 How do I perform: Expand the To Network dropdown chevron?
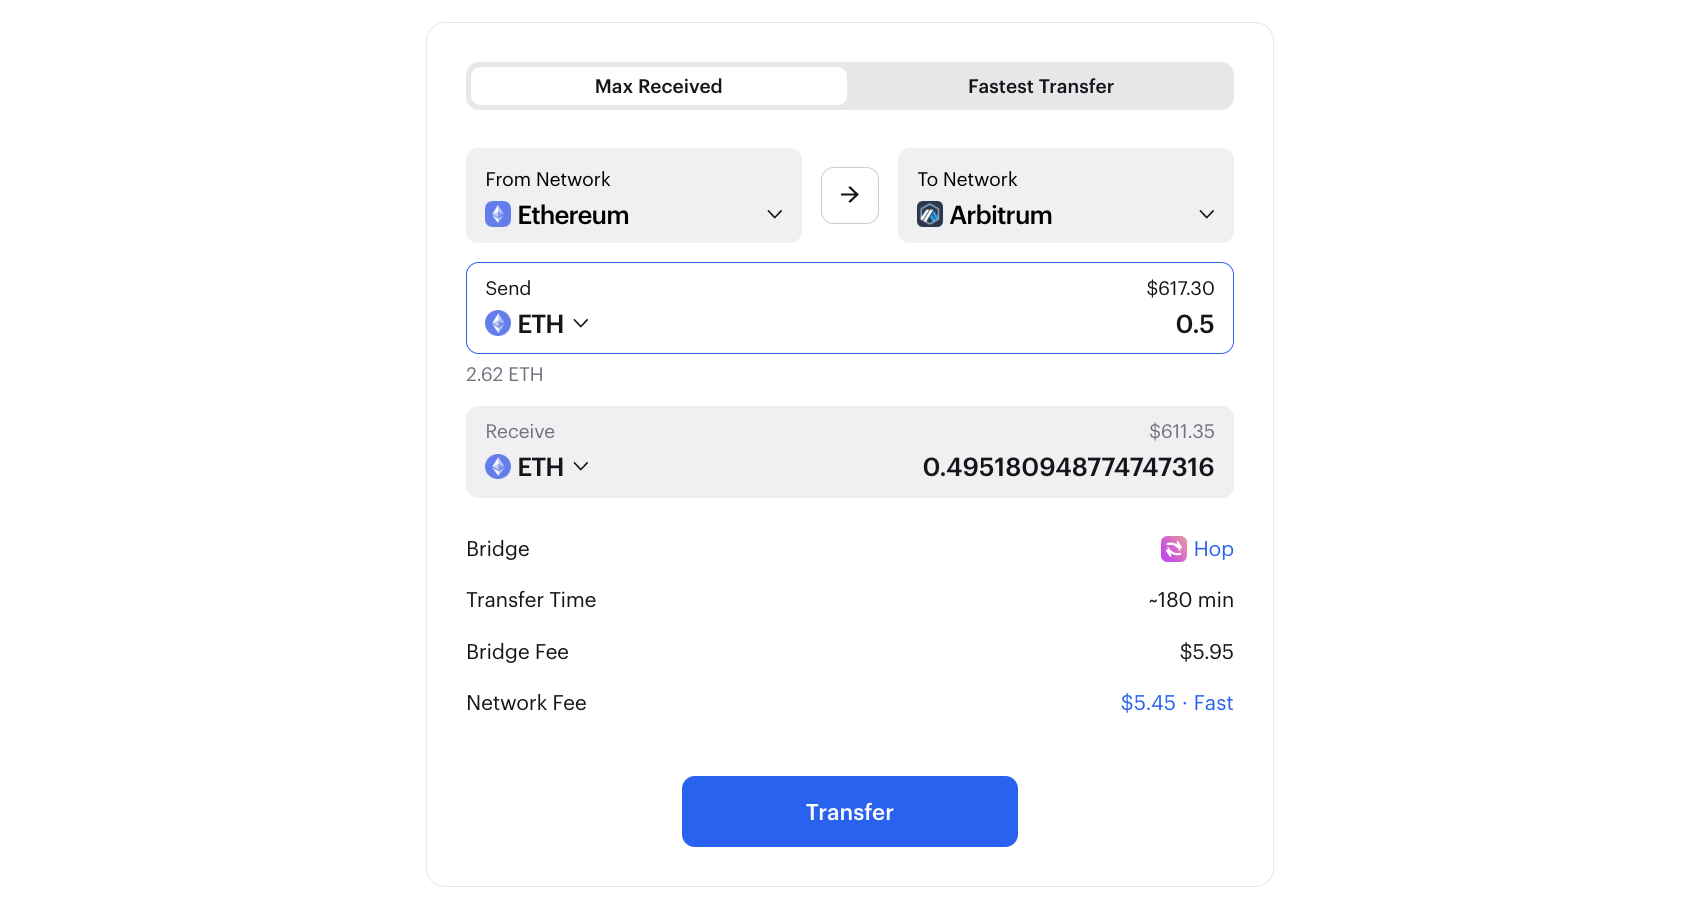pyautogui.click(x=1207, y=215)
